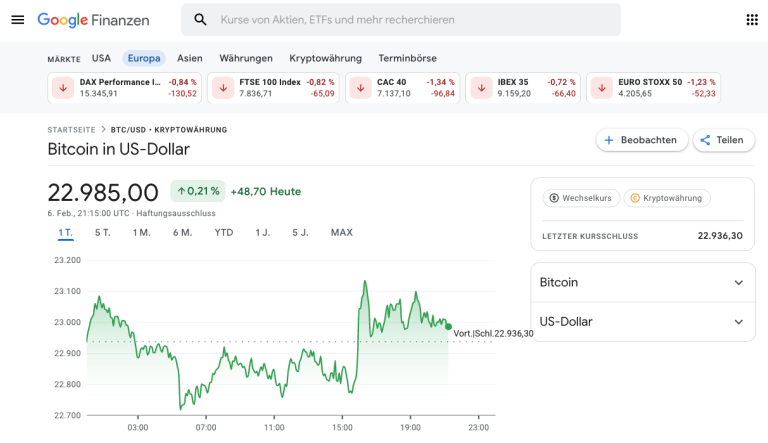Click the plus icon in Beobachten
Image resolution: width=768 pixels, height=443 pixels.
(609, 140)
